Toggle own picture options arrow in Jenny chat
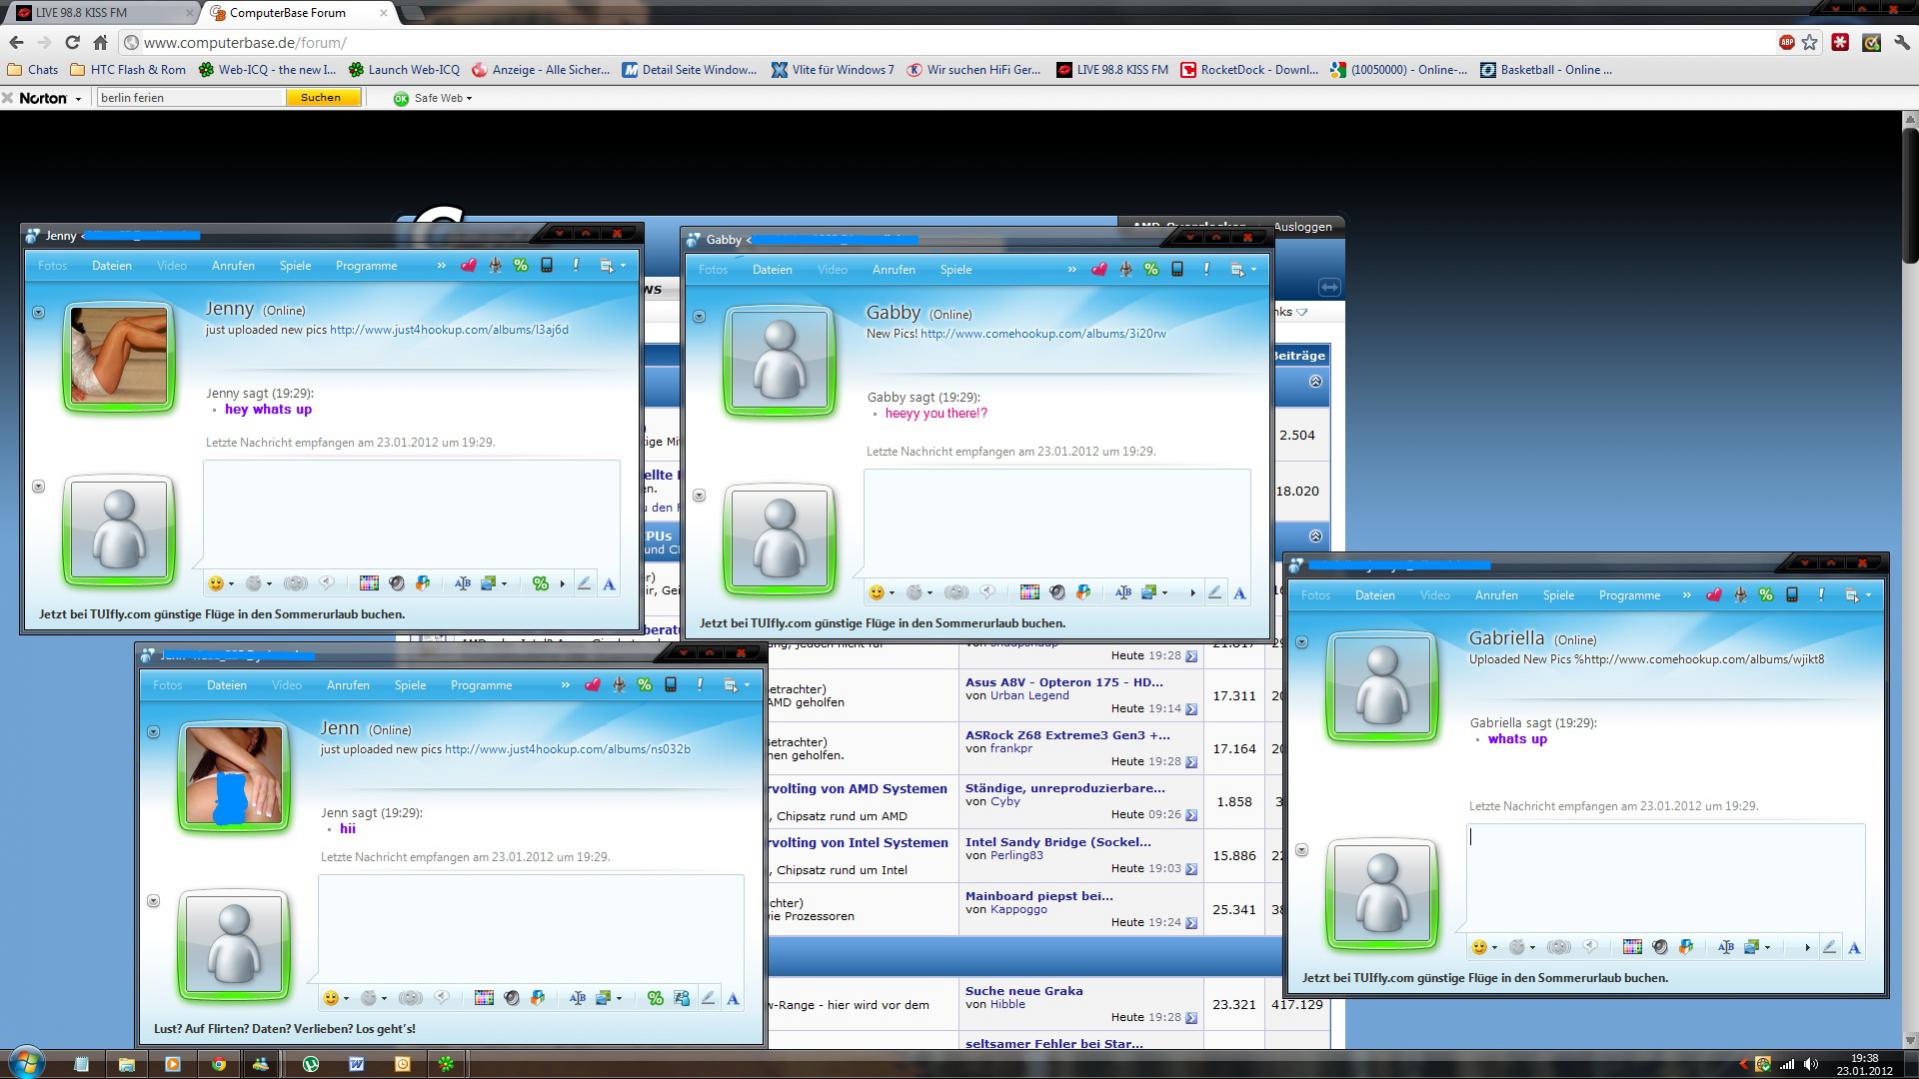1919x1079 pixels. [39, 486]
